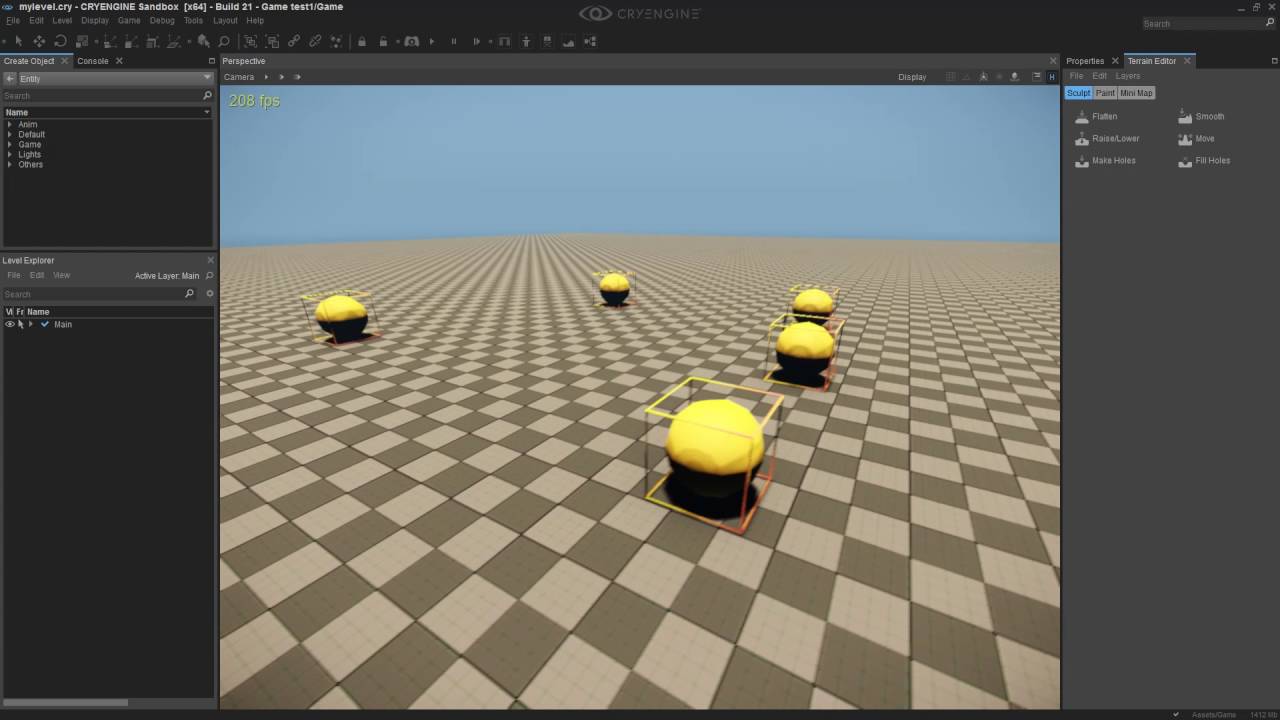This screenshot has width=1280, height=720.
Task: Select the Sculpt terrain mode button
Action: point(1078,93)
